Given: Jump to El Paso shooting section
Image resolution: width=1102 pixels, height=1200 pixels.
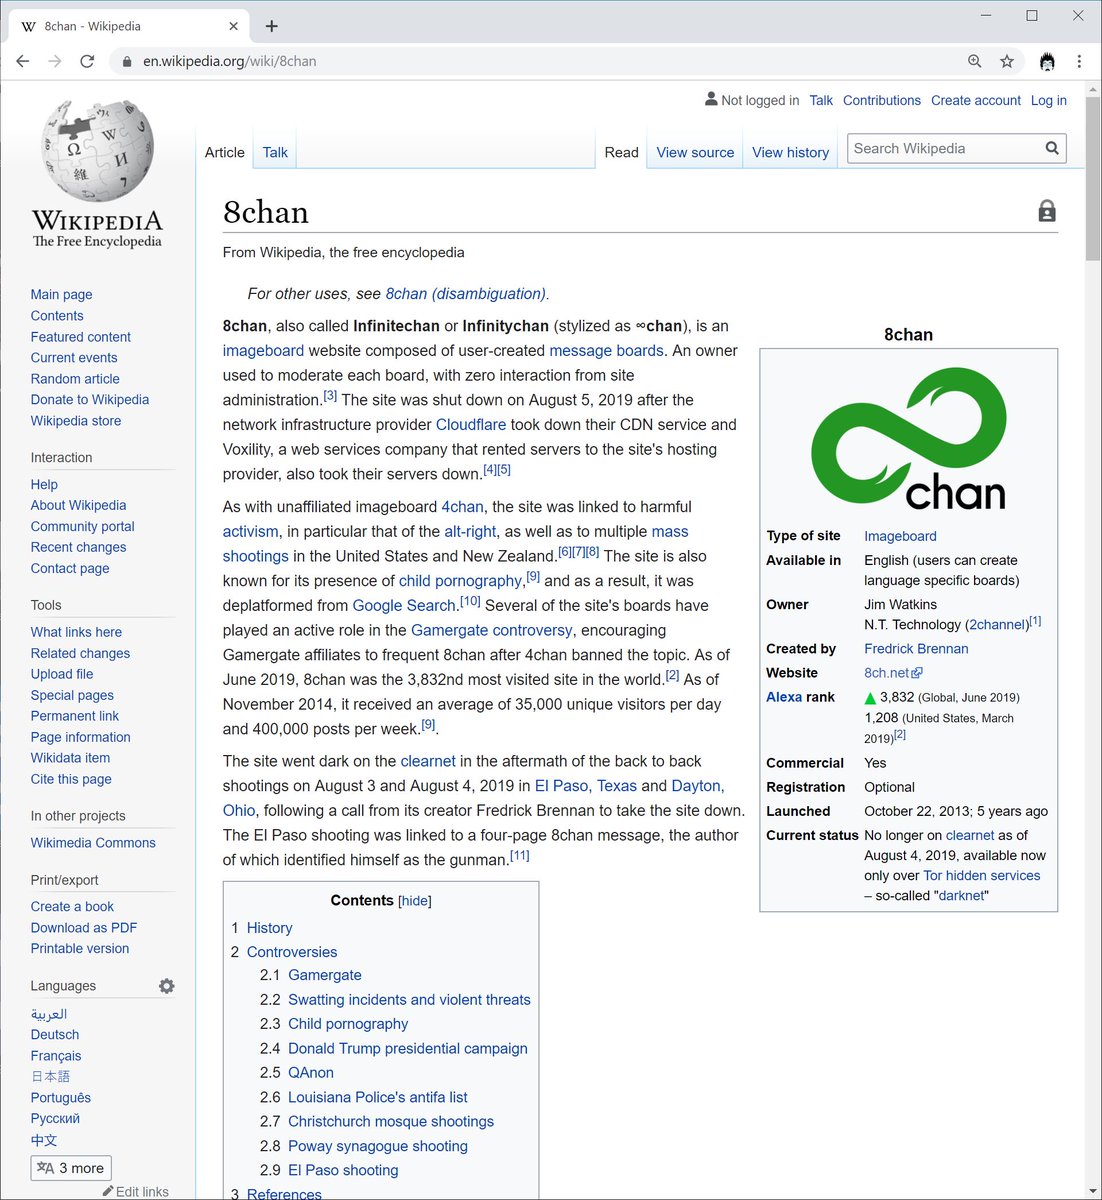Looking at the screenshot, I should pyautogui.click(x=343, y=1170).
